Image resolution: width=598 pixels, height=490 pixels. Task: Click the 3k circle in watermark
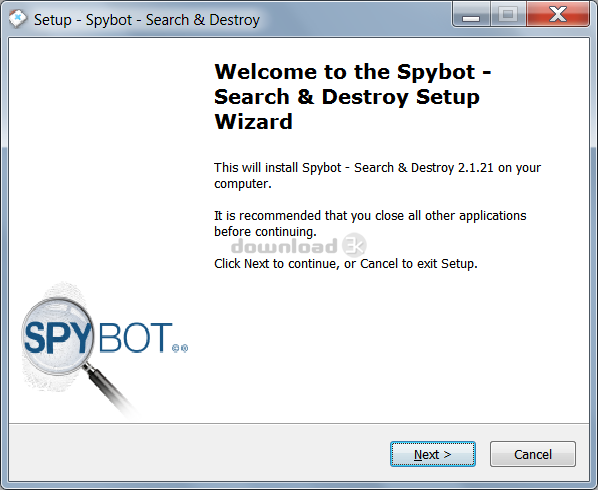354,245
